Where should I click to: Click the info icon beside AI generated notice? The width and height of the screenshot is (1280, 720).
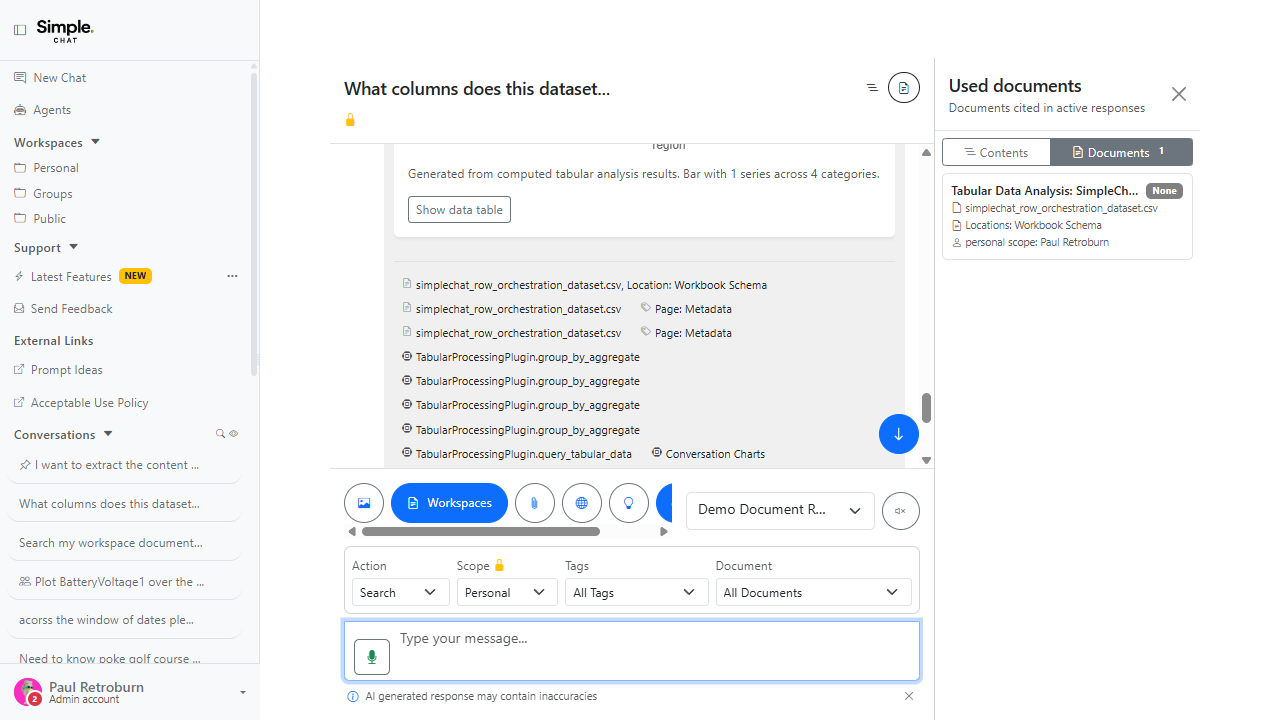tap(353, 696)
